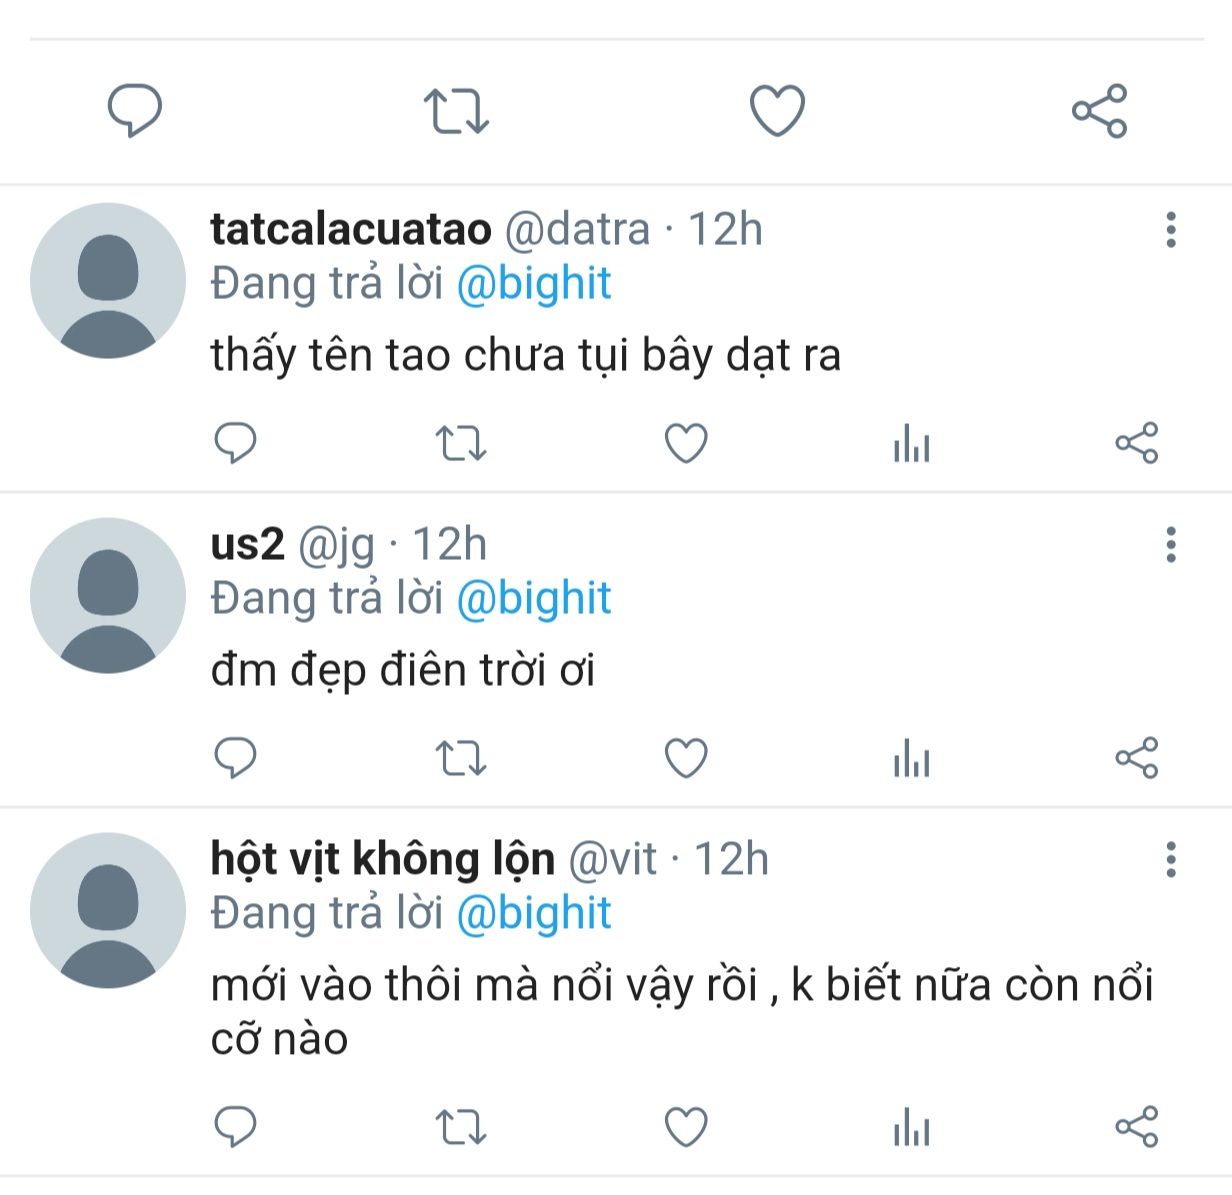Viewport: 1232px width, 1195px height.
Task: Like us2's reply tweet
Action: click(x=686, y=758)
